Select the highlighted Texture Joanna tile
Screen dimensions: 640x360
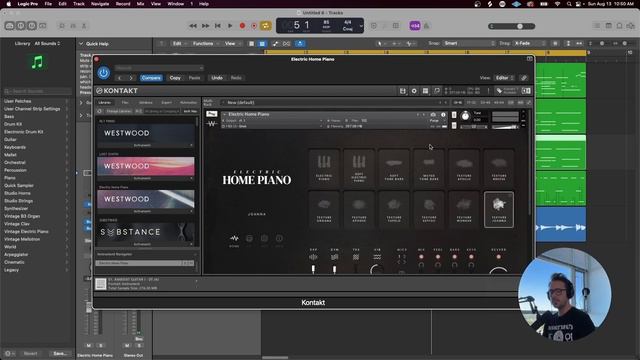[499, 209]
